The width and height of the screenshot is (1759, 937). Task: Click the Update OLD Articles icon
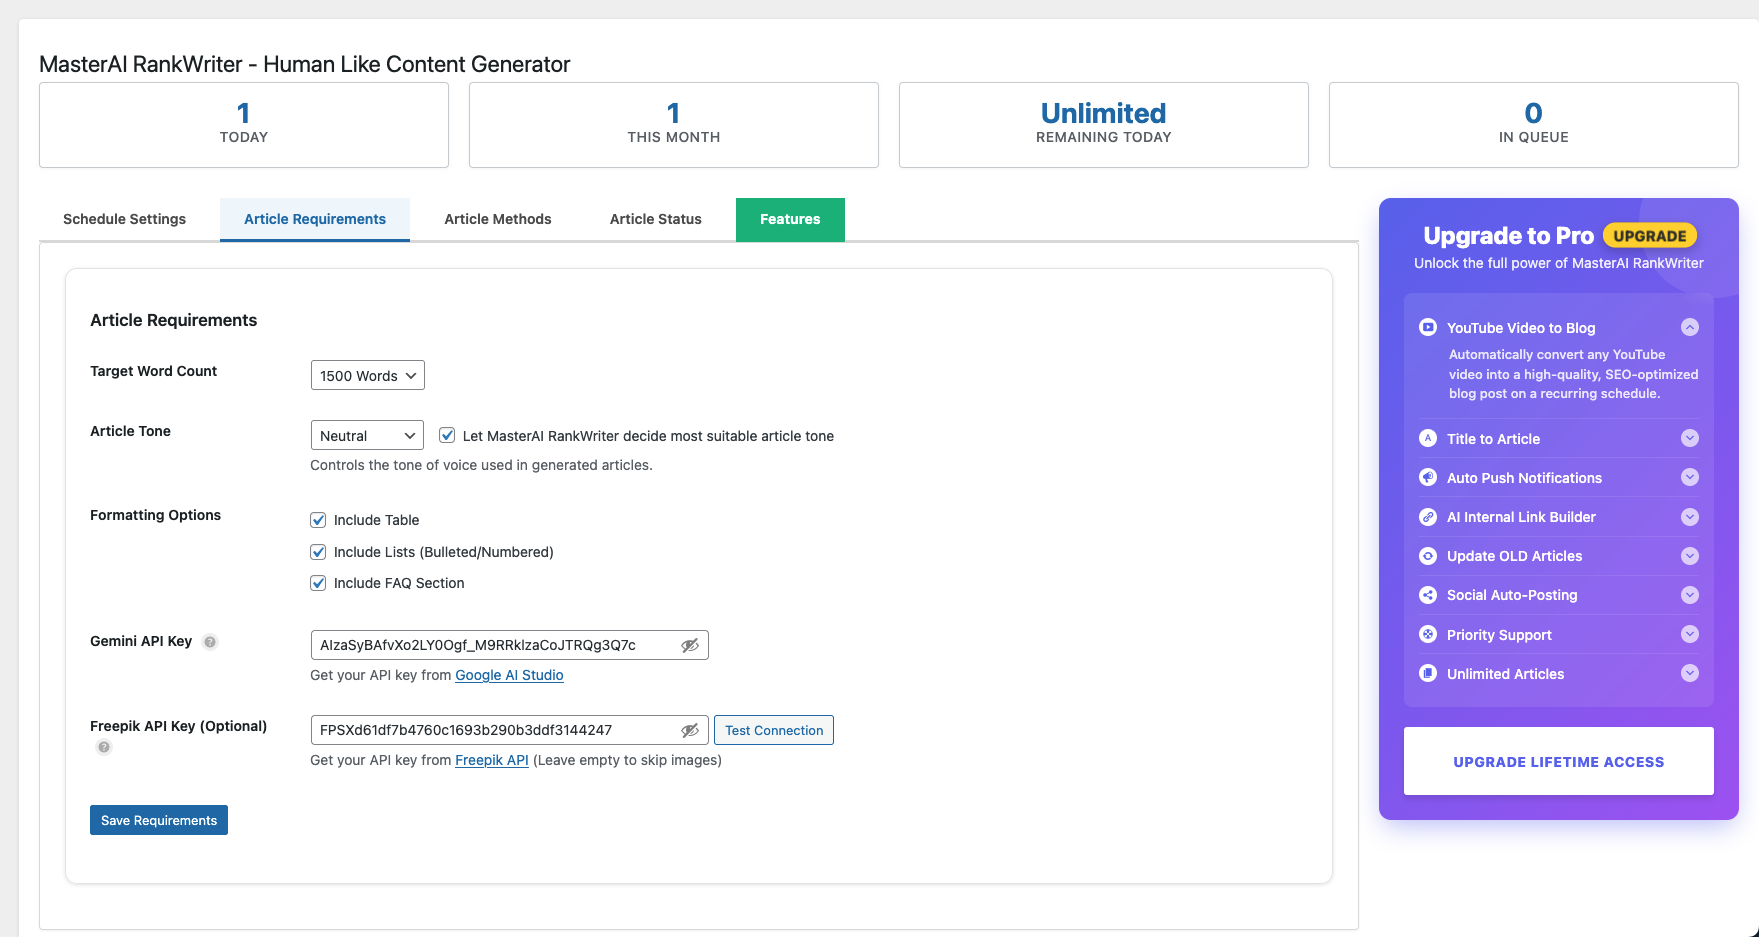coord(1428,556)
